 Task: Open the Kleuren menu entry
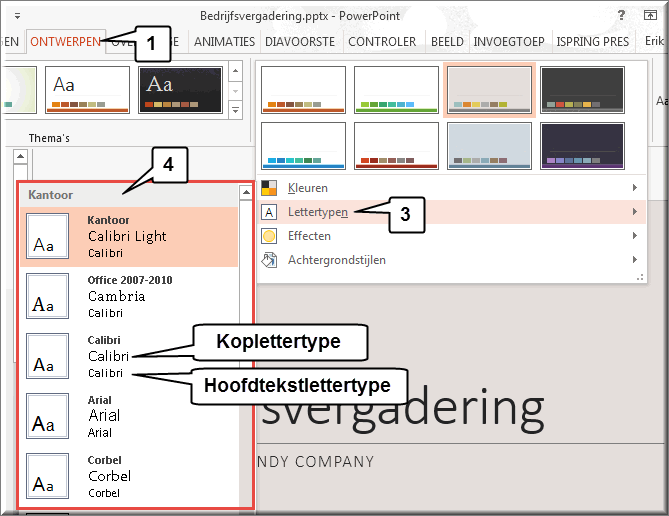coord(452,188)
